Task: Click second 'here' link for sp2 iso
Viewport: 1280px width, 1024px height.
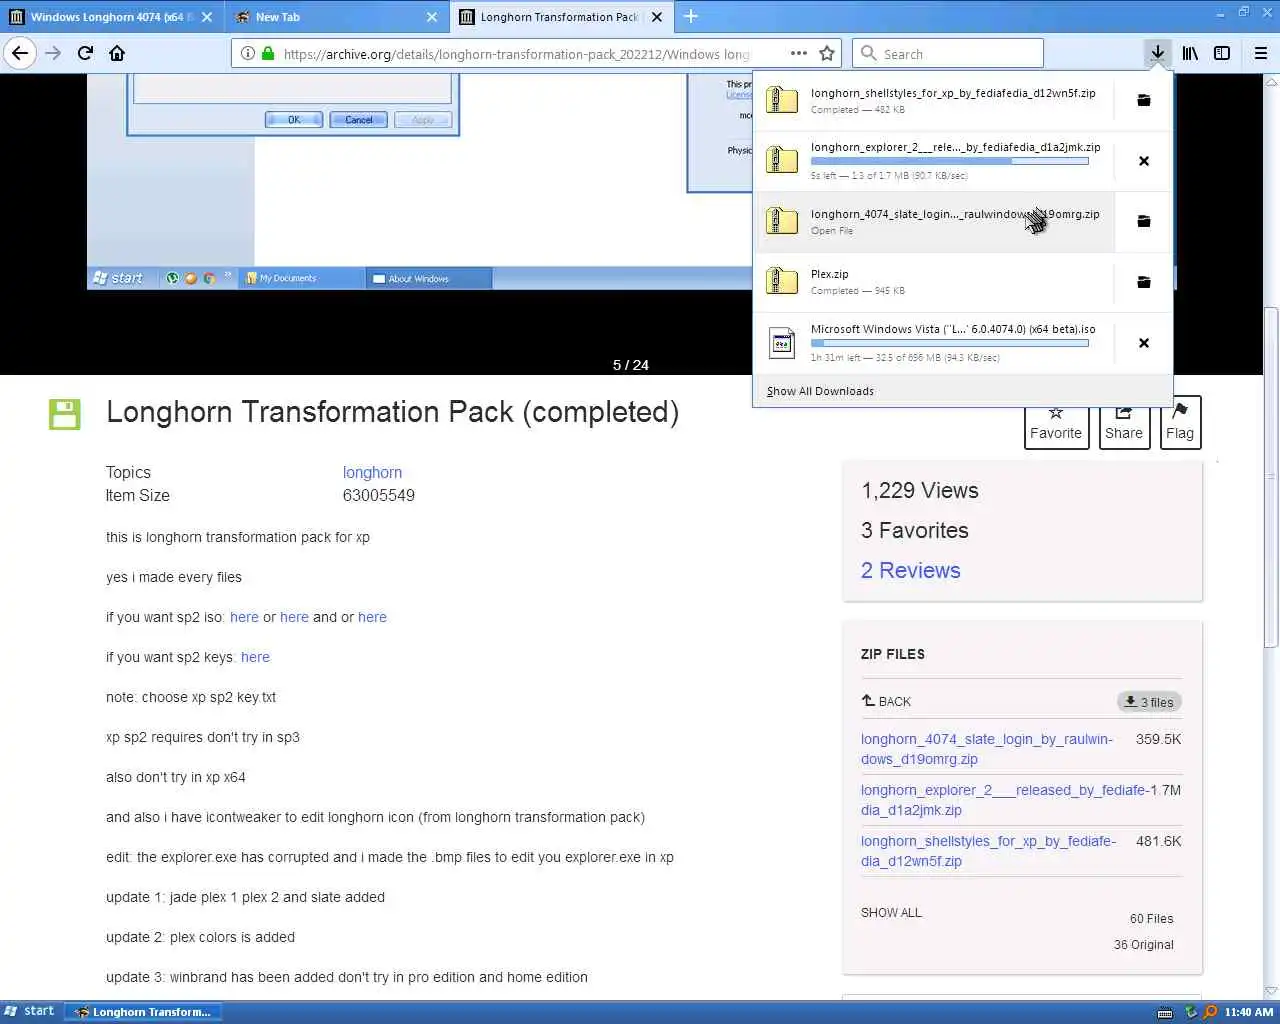Action: coord(294,617)
